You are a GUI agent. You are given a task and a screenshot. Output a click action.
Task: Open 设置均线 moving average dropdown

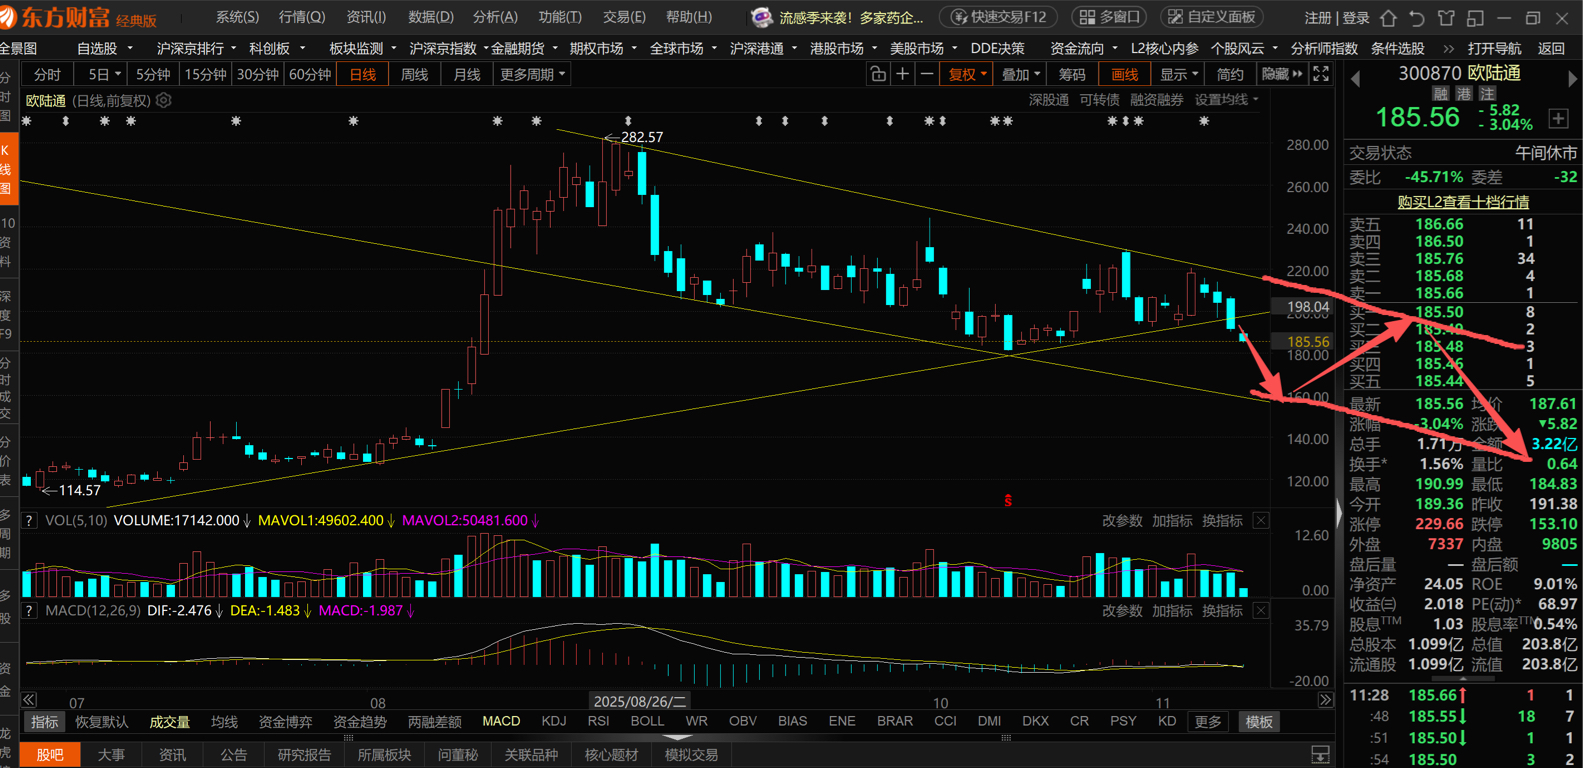(1226, 100)
